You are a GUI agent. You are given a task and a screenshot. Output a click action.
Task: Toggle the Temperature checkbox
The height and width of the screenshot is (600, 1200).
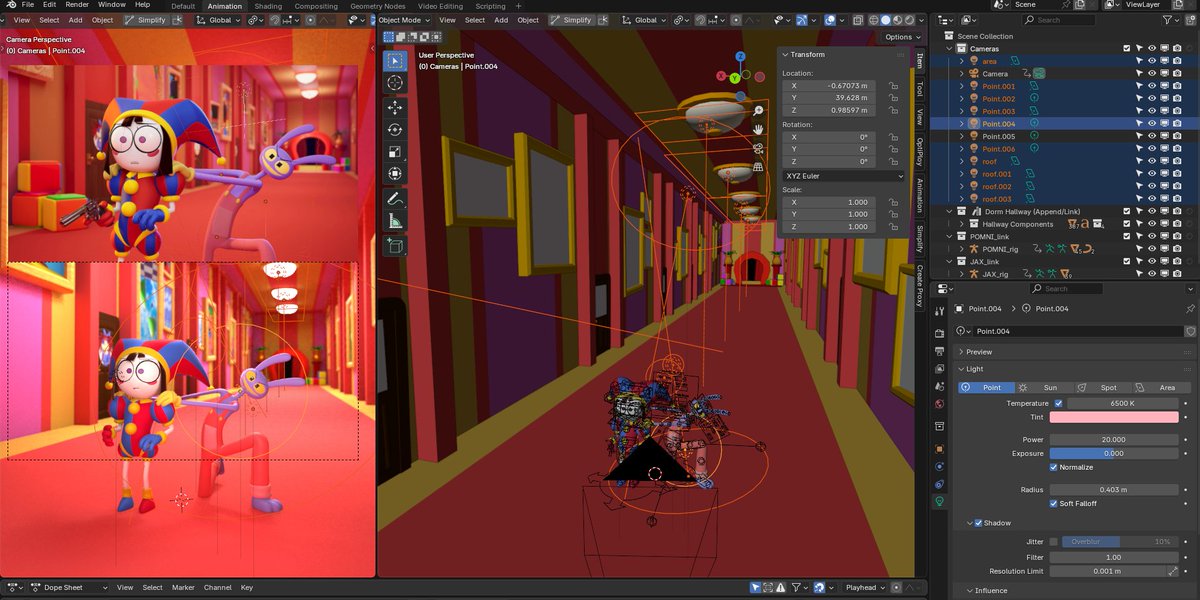[x=1059, y=403]
